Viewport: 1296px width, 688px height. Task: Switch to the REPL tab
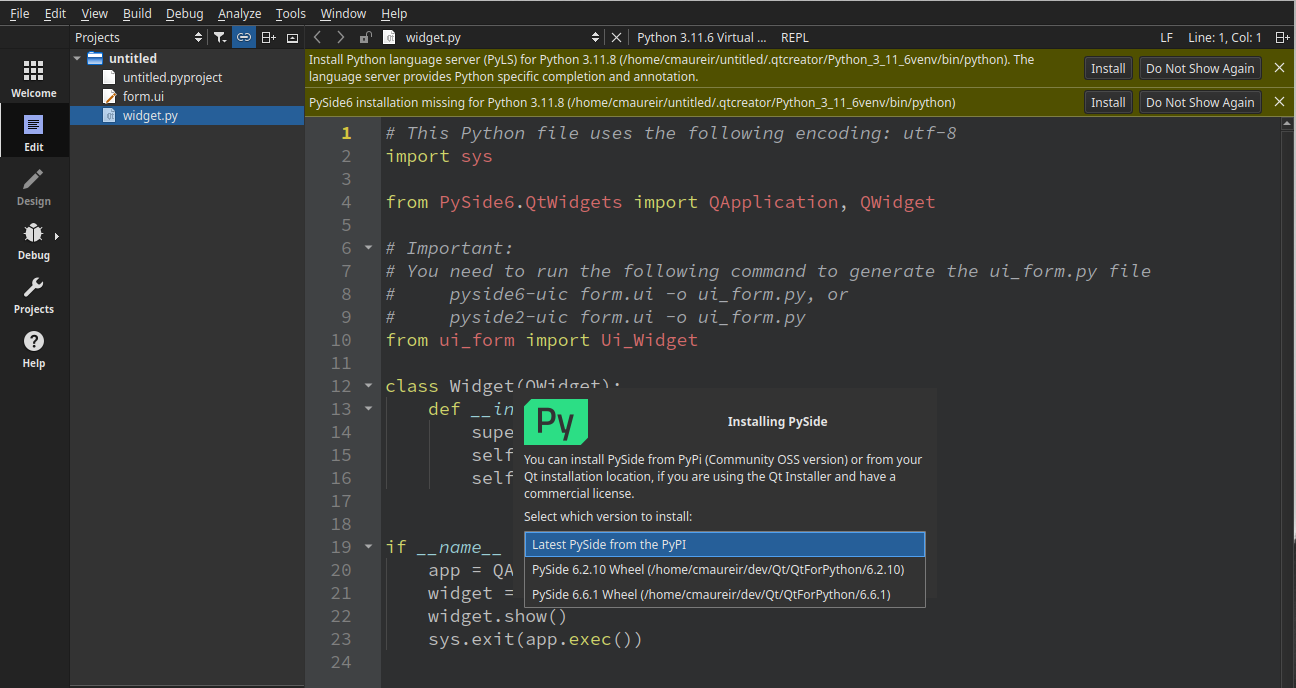click(x=795, y=37)
